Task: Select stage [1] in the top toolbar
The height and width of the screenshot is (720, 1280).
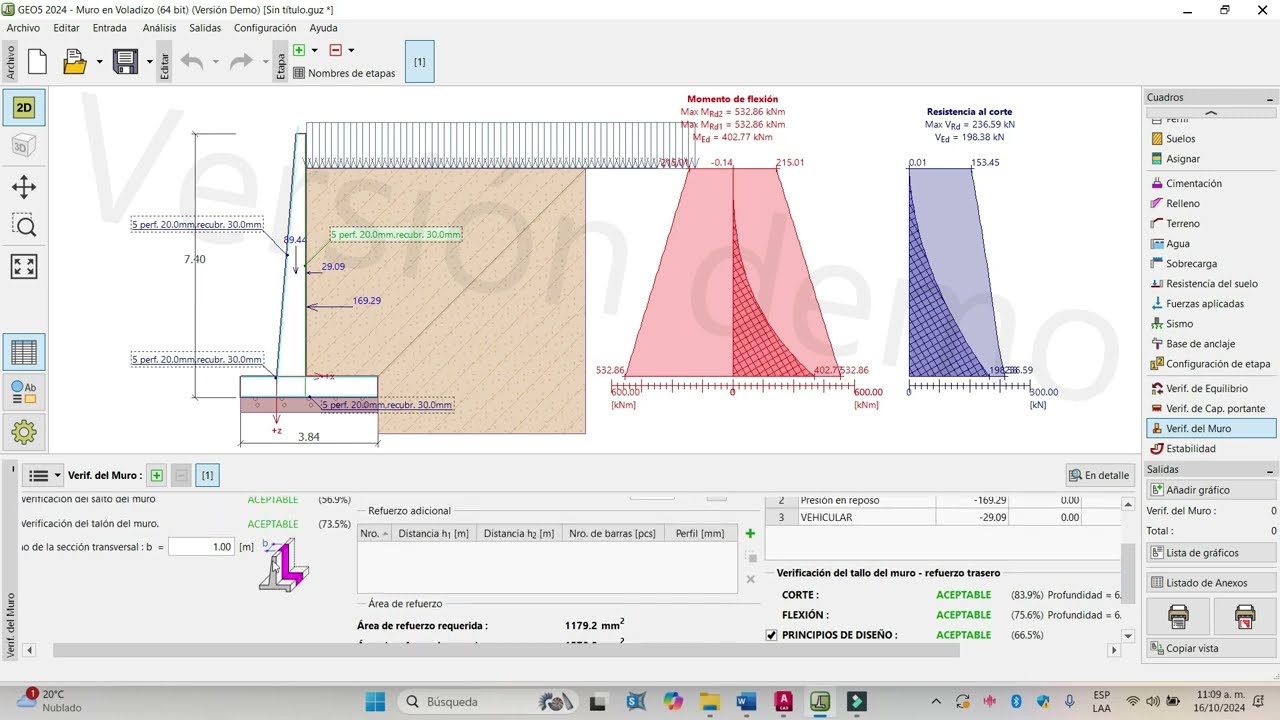Action: click(x=419, y=62)
